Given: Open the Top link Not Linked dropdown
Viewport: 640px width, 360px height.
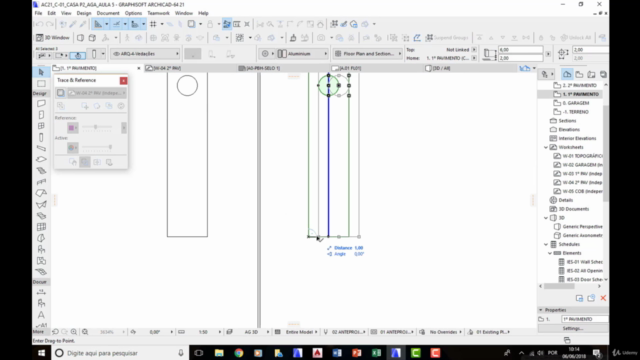Looking at the screenshot, I should [x=474, y=50].
